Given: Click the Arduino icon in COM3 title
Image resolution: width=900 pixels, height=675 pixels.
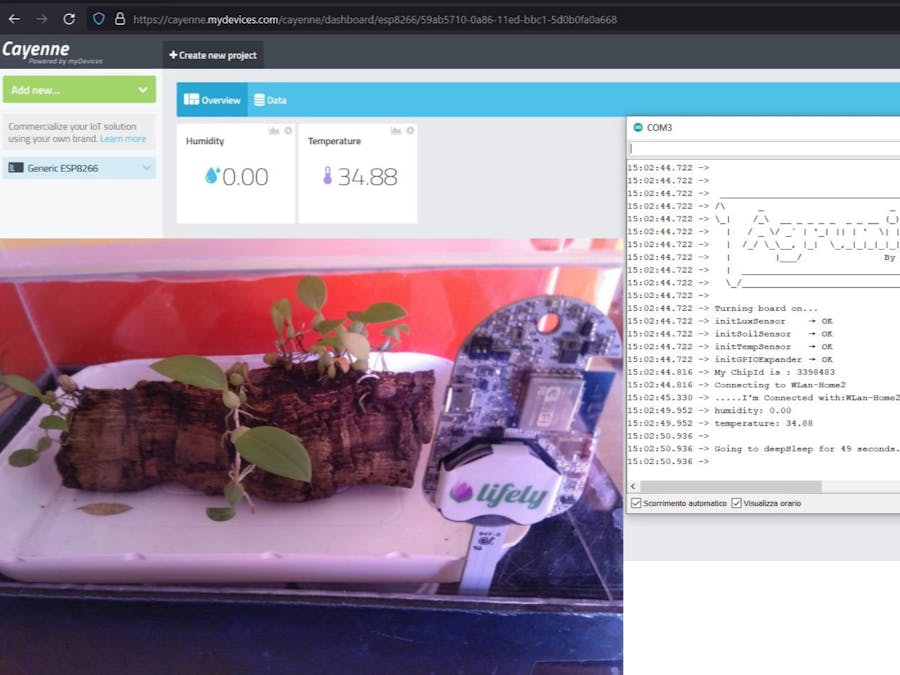Looking at the screenshot, I should (638, 127).
